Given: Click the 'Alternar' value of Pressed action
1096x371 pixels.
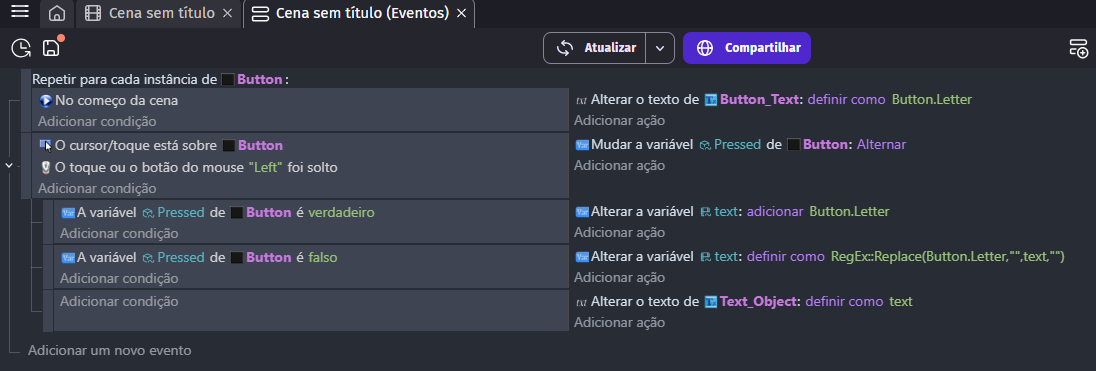Looking at the screenshot, I should (x=881, y=145).
